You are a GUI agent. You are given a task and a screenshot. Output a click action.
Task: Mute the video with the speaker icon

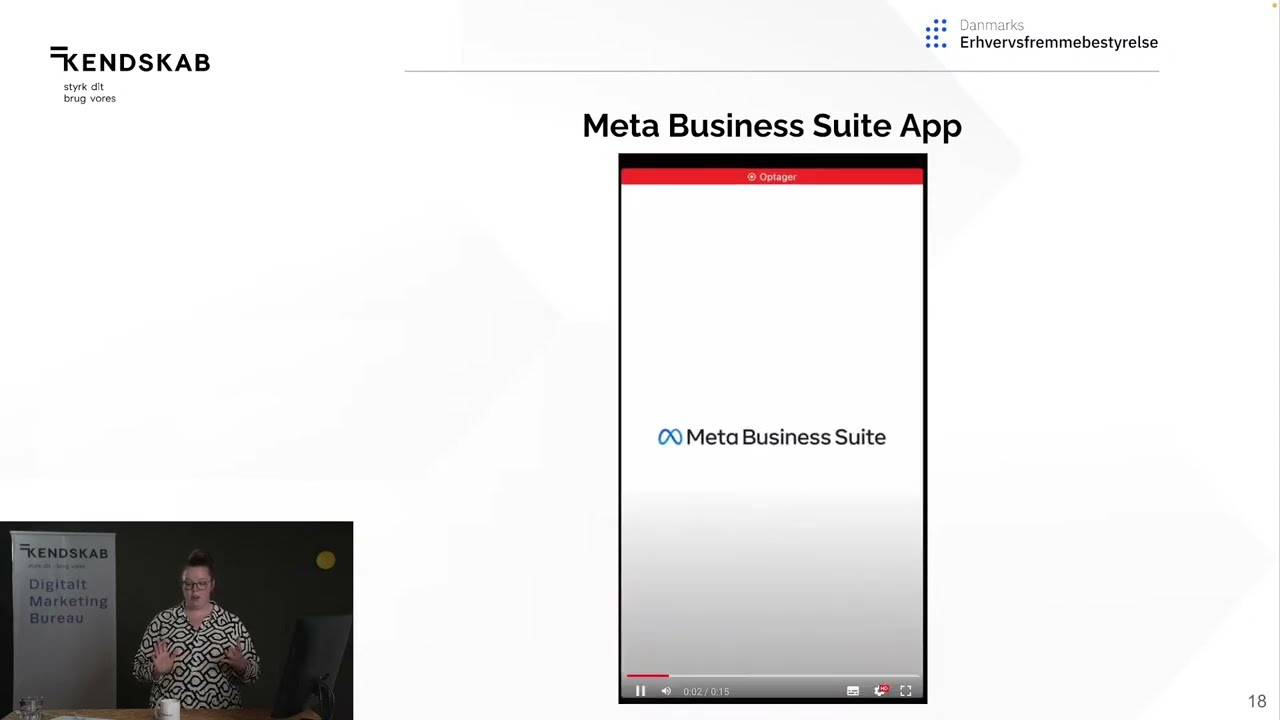666,691
